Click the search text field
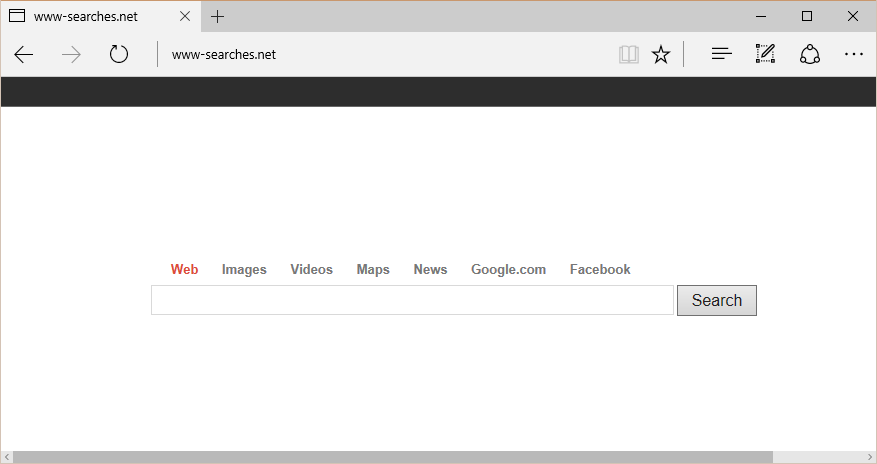 pyautogui.click(x=412, y=300)
